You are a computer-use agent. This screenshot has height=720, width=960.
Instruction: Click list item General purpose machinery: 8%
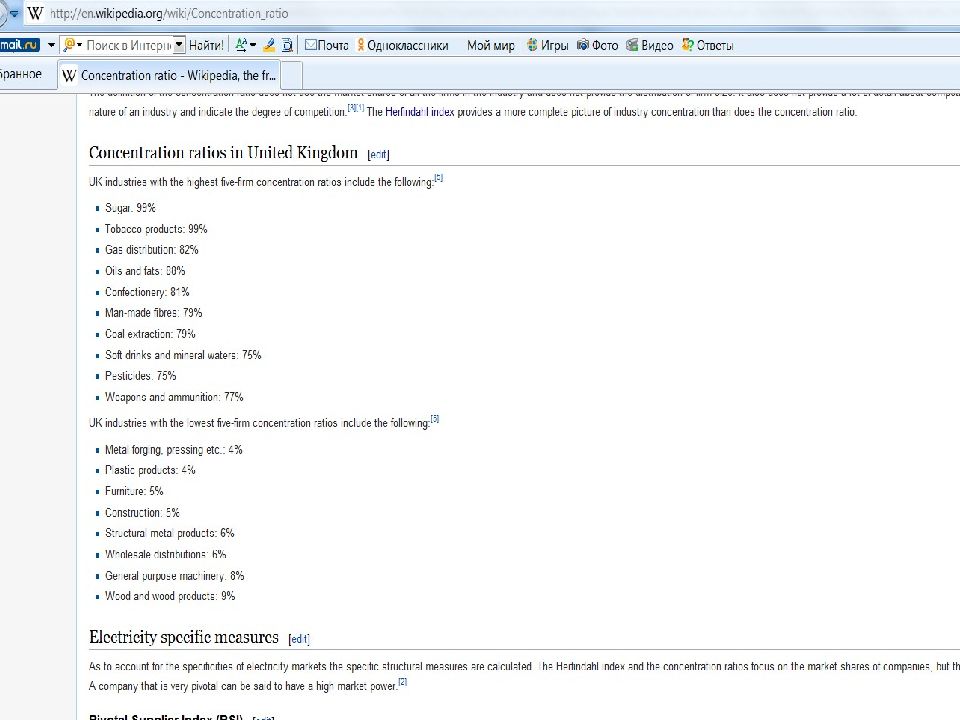174,576
